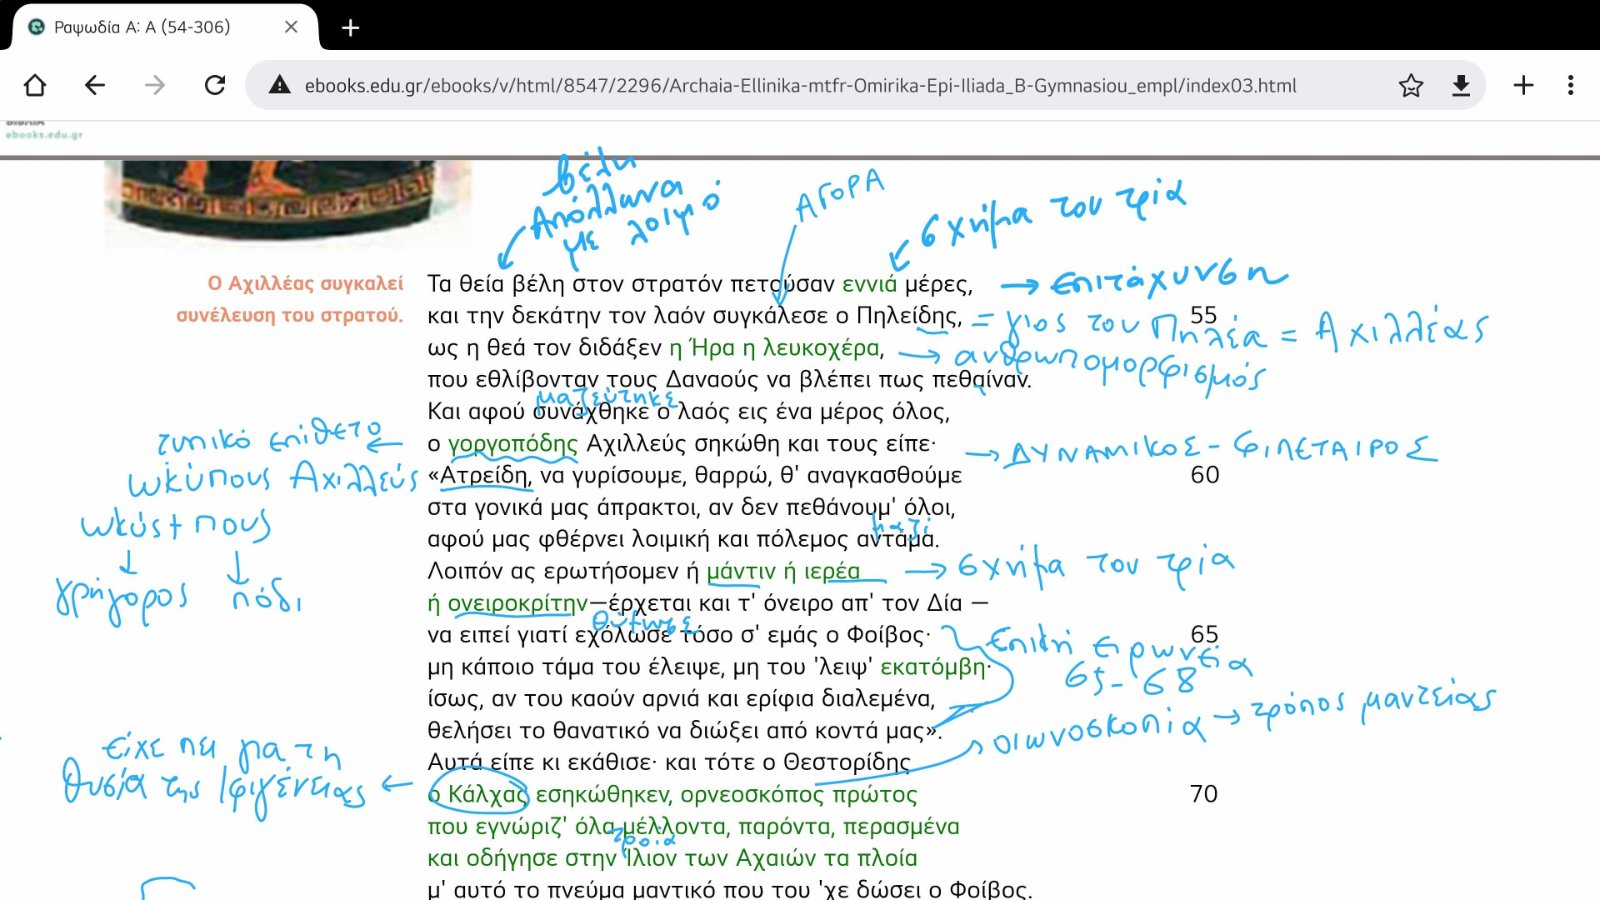Click the green word ονειροκρίτην
Screen dimensions: 1600x900
click(x=517, y=604)
